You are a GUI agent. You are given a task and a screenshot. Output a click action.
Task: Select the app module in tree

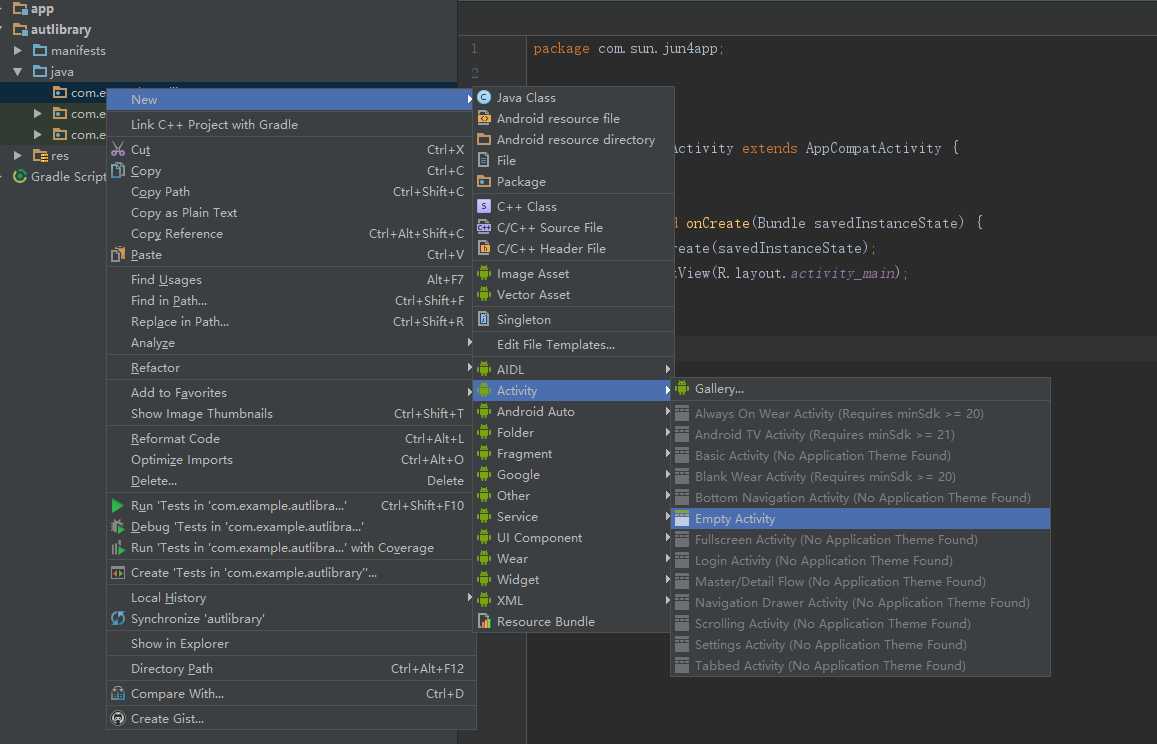pyautogui.click(x=41, y=9)
